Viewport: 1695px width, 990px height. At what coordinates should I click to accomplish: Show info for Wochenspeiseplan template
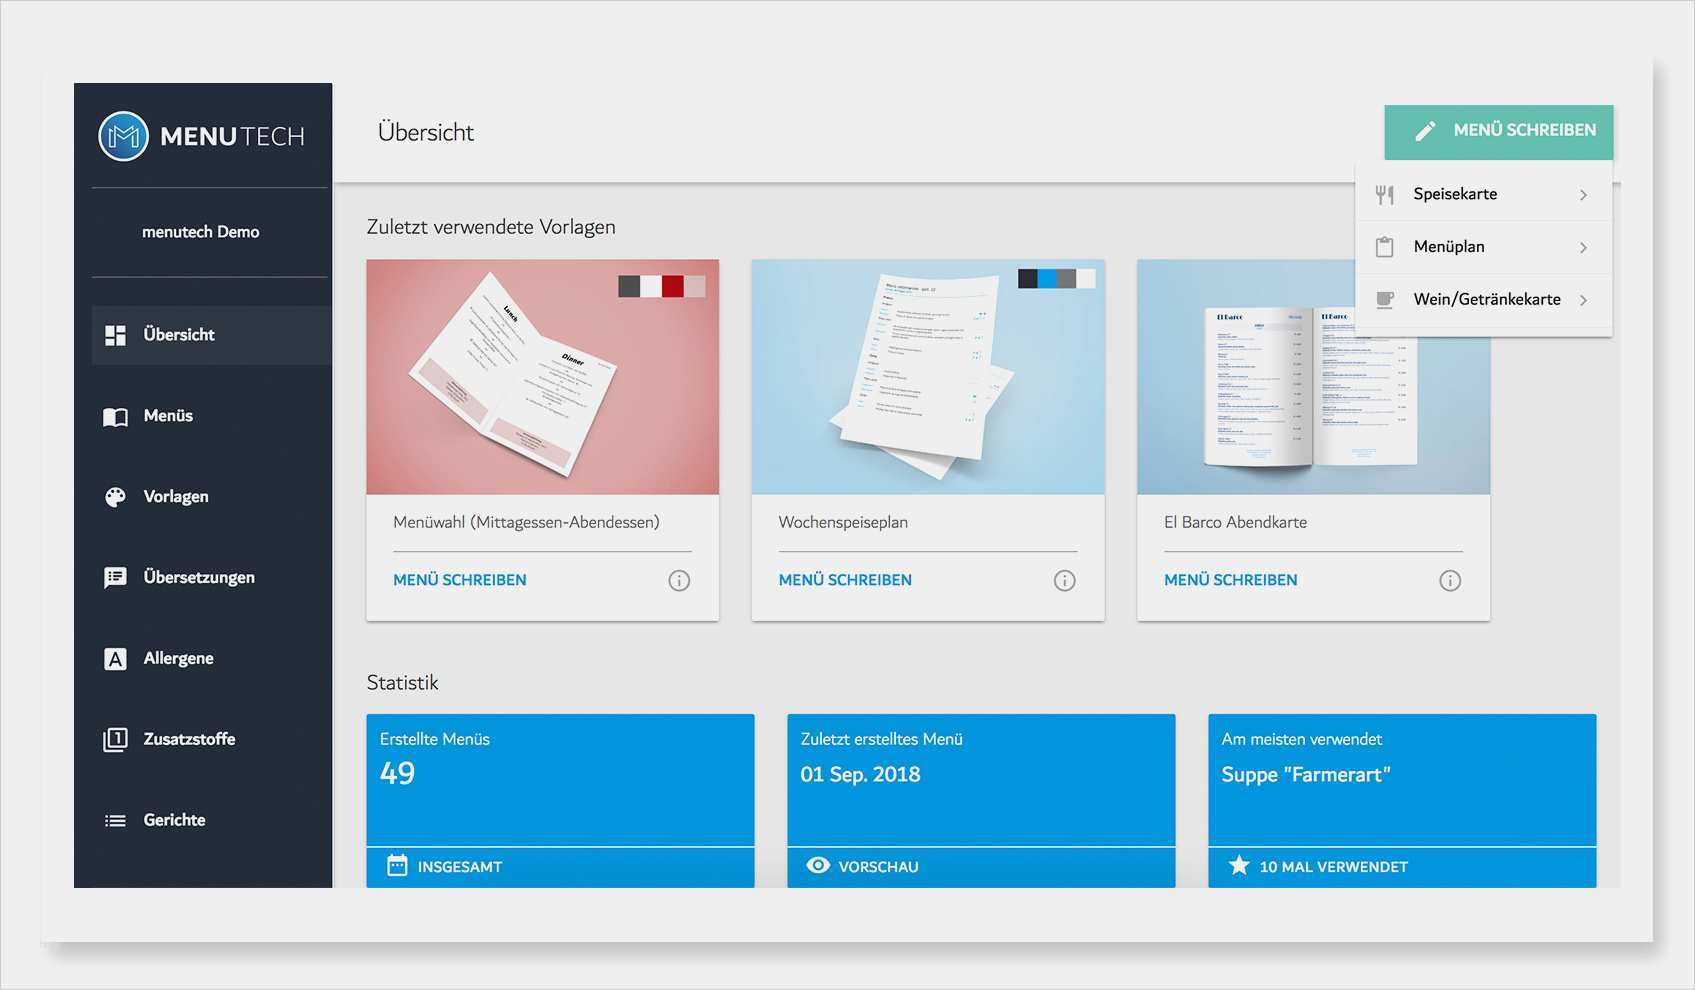pos(1064,581)
